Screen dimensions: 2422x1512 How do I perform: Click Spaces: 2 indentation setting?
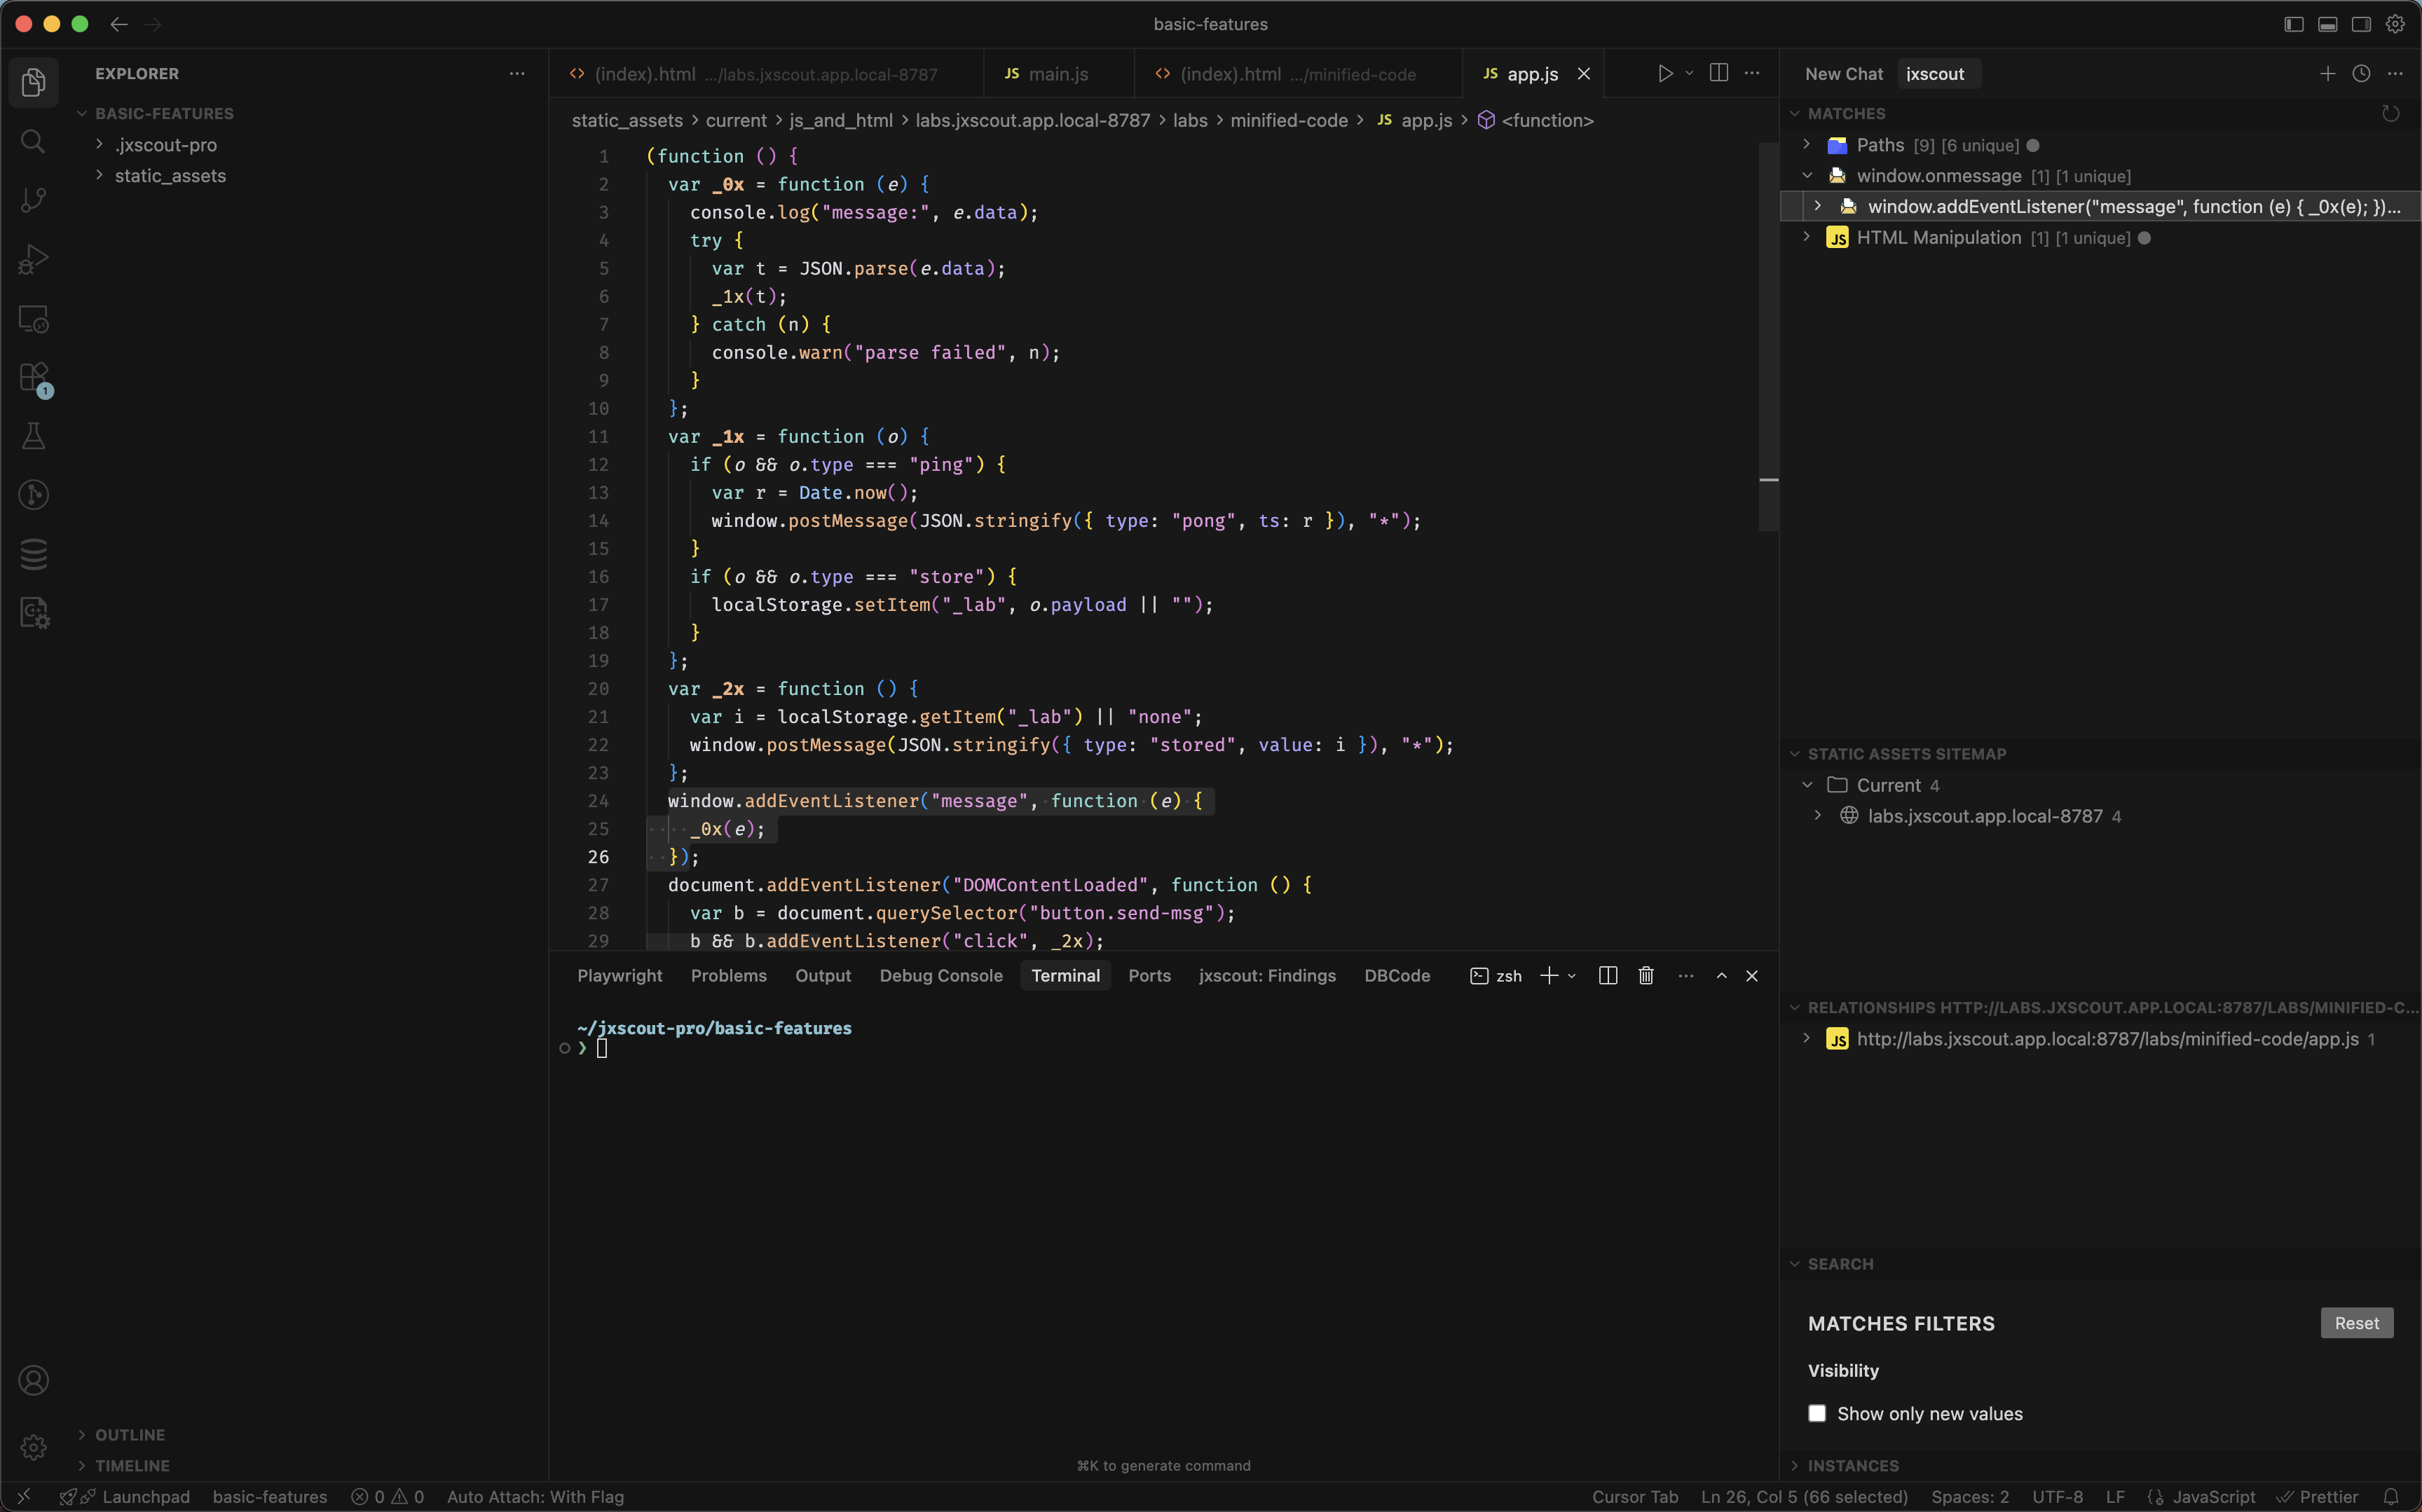1970,1497
